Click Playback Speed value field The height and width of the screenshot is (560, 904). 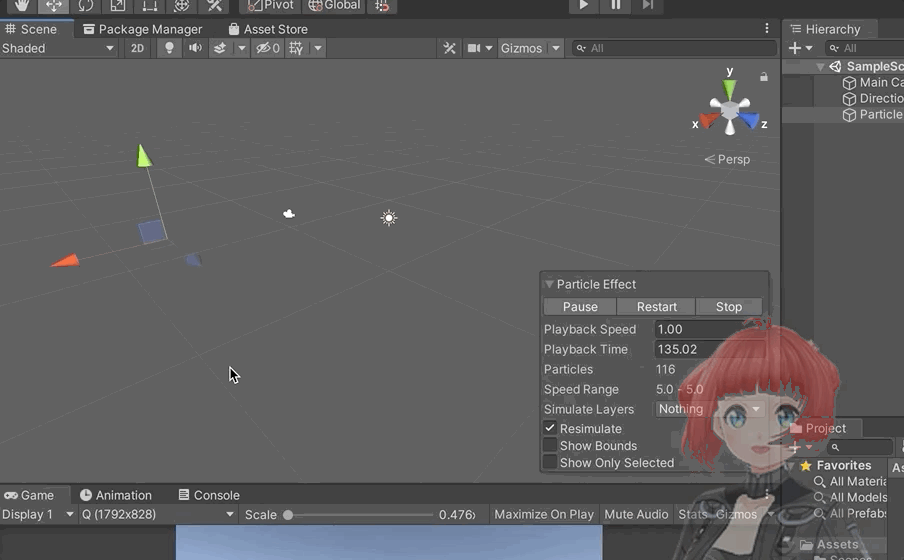coord(710,329)
